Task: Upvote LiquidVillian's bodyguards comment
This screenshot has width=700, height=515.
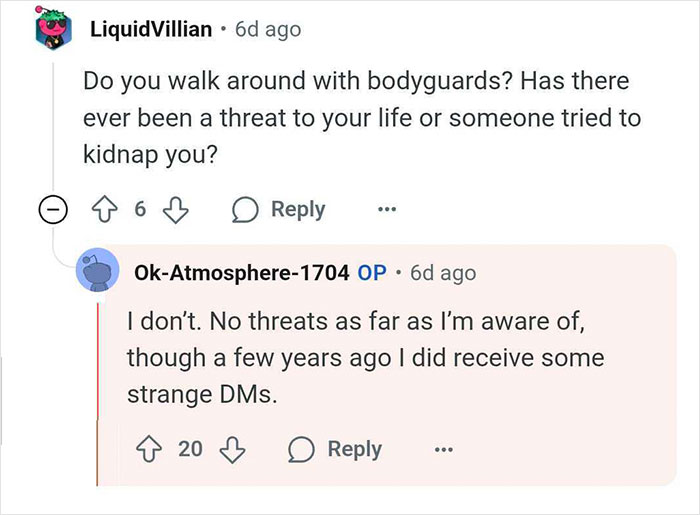Action: click(104, 209)
